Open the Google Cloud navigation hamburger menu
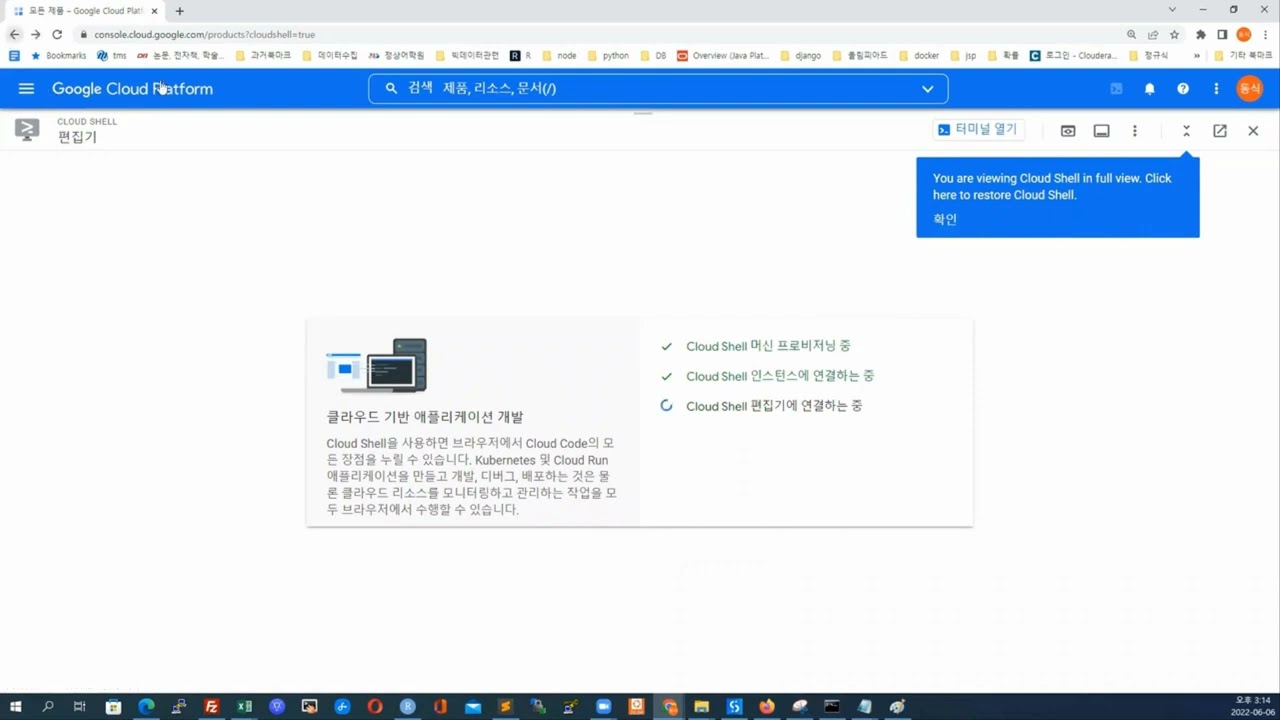This screenshot has height=720, width=1280. point(26,89)
